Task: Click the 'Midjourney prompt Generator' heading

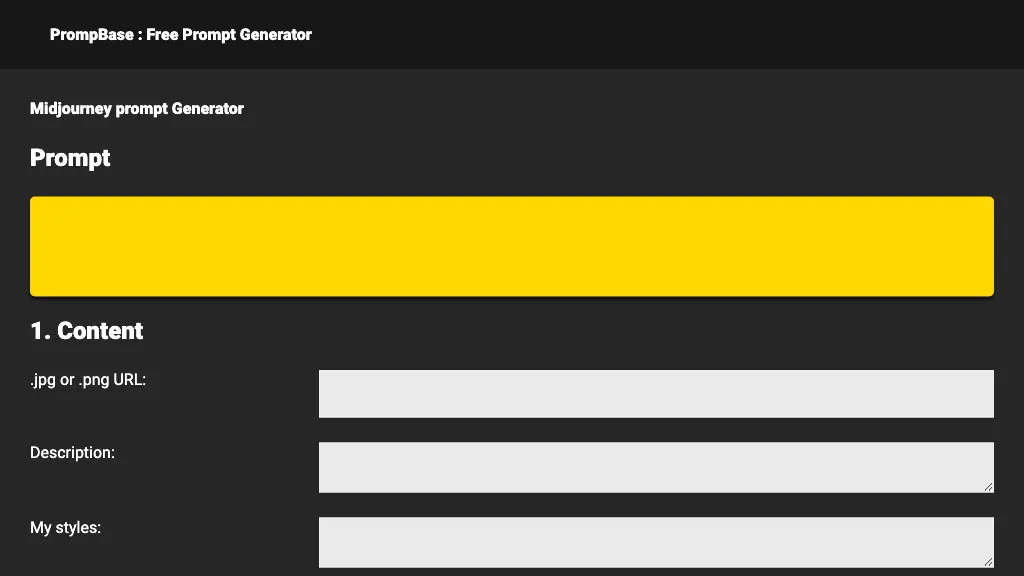Action: (137, 109)
